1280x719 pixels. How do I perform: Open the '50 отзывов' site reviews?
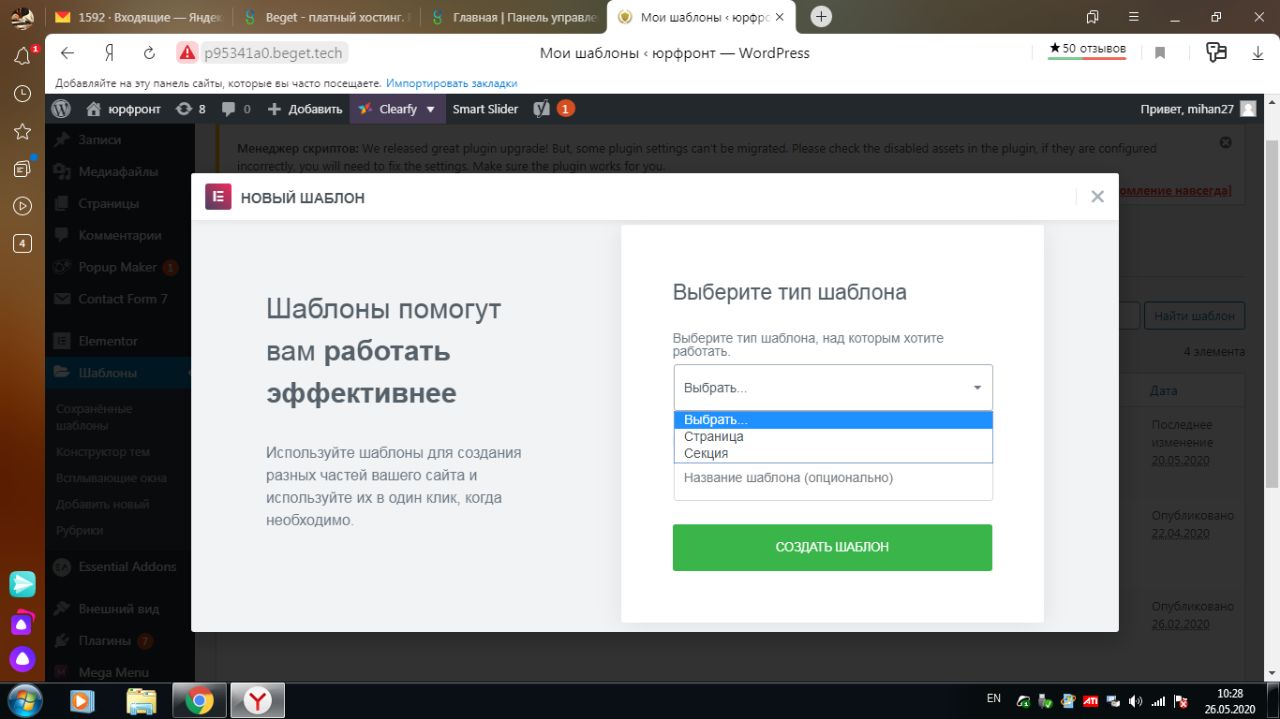point(1087,49)
